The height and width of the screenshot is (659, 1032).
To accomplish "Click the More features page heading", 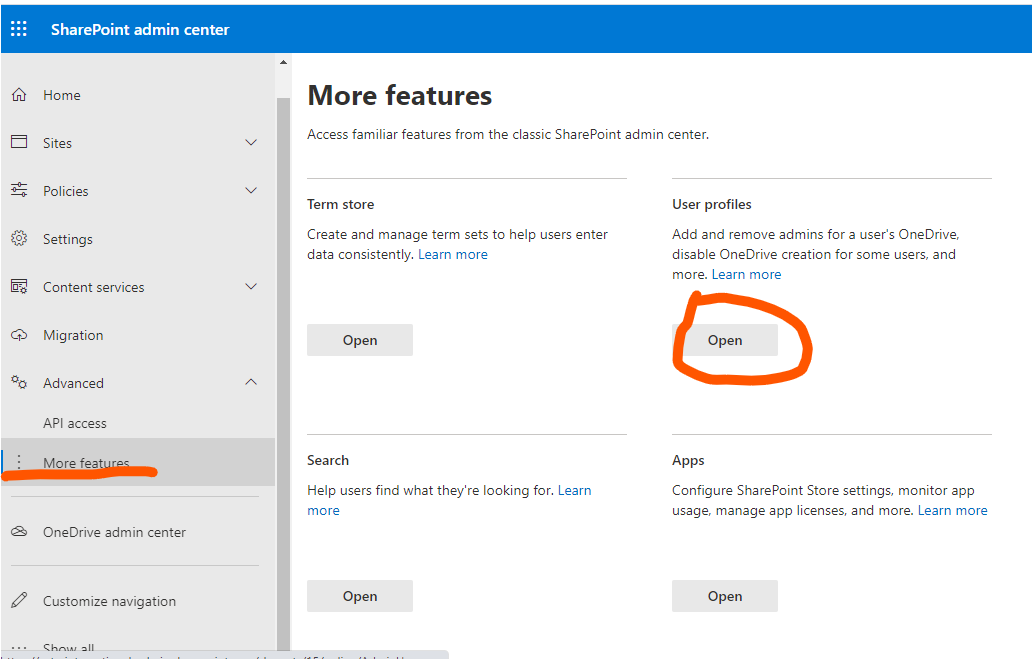I will (x=400, y=95).
